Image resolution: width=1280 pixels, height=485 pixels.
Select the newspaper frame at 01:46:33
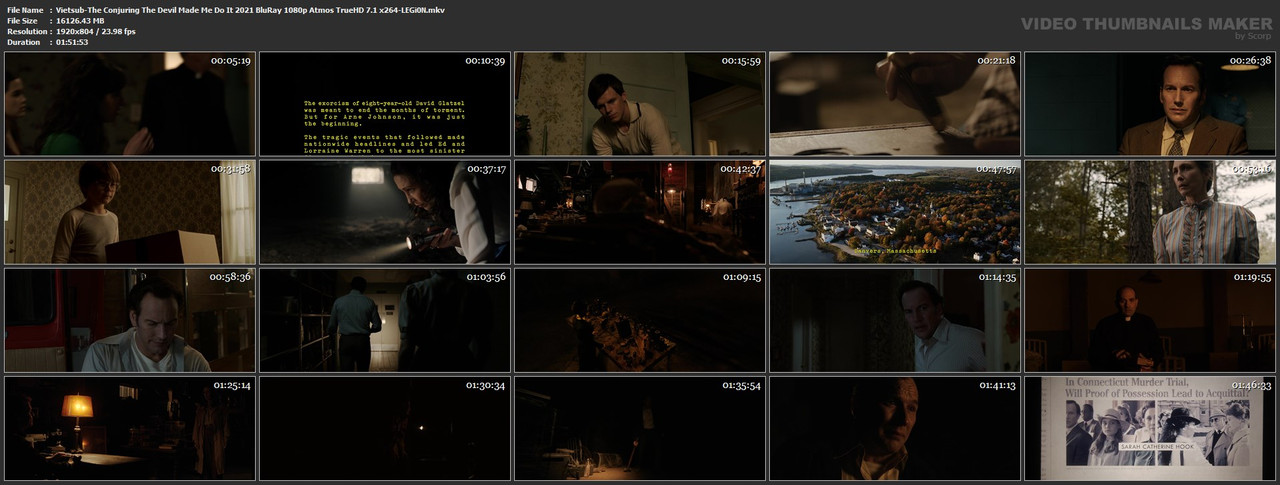click(1150, 428)
